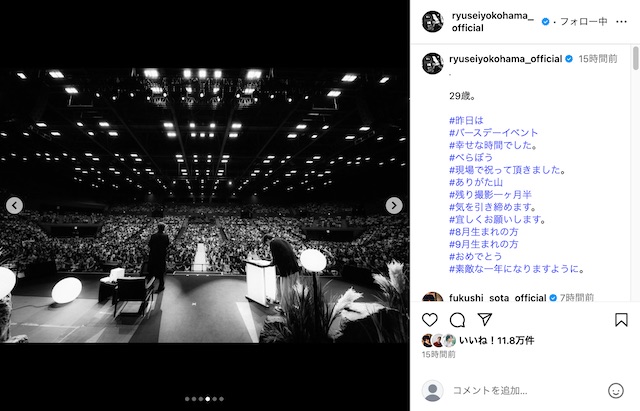Viewport: 640px width, 411px height.
Task: Open the three-dot more options menu
Action: pyautogui.click(x=621, y=22)
